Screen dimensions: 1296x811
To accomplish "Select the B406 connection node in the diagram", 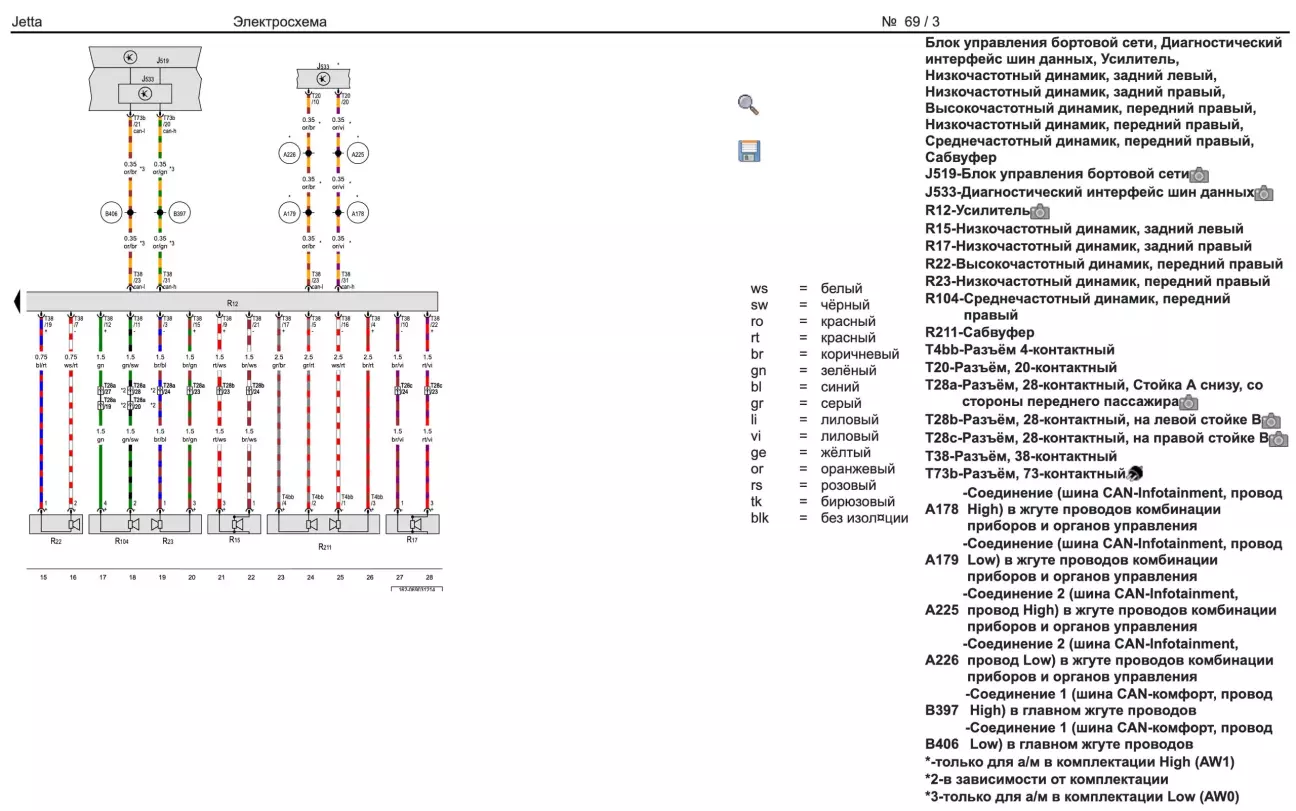I will 111,213.
